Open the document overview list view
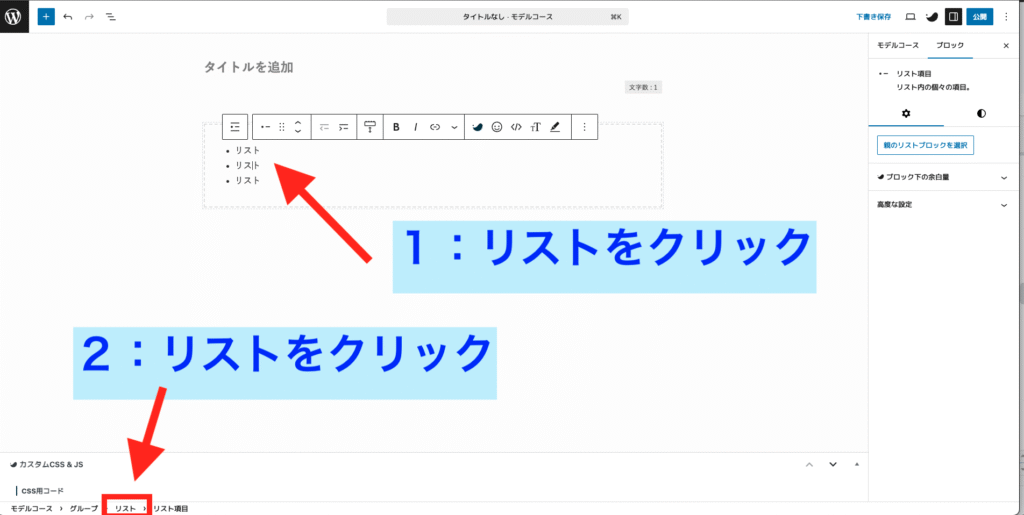1024x515 pixels. click(110, 17)
